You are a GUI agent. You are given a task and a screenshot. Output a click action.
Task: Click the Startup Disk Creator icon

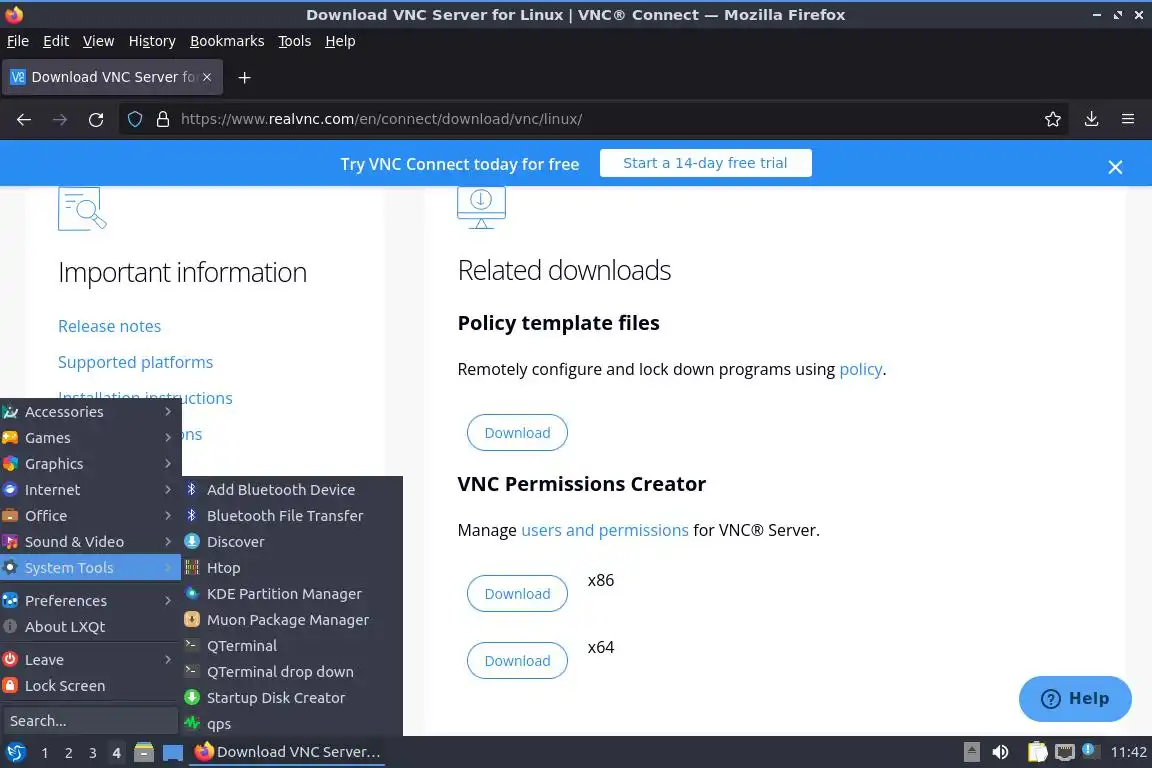tap(192, 697)
